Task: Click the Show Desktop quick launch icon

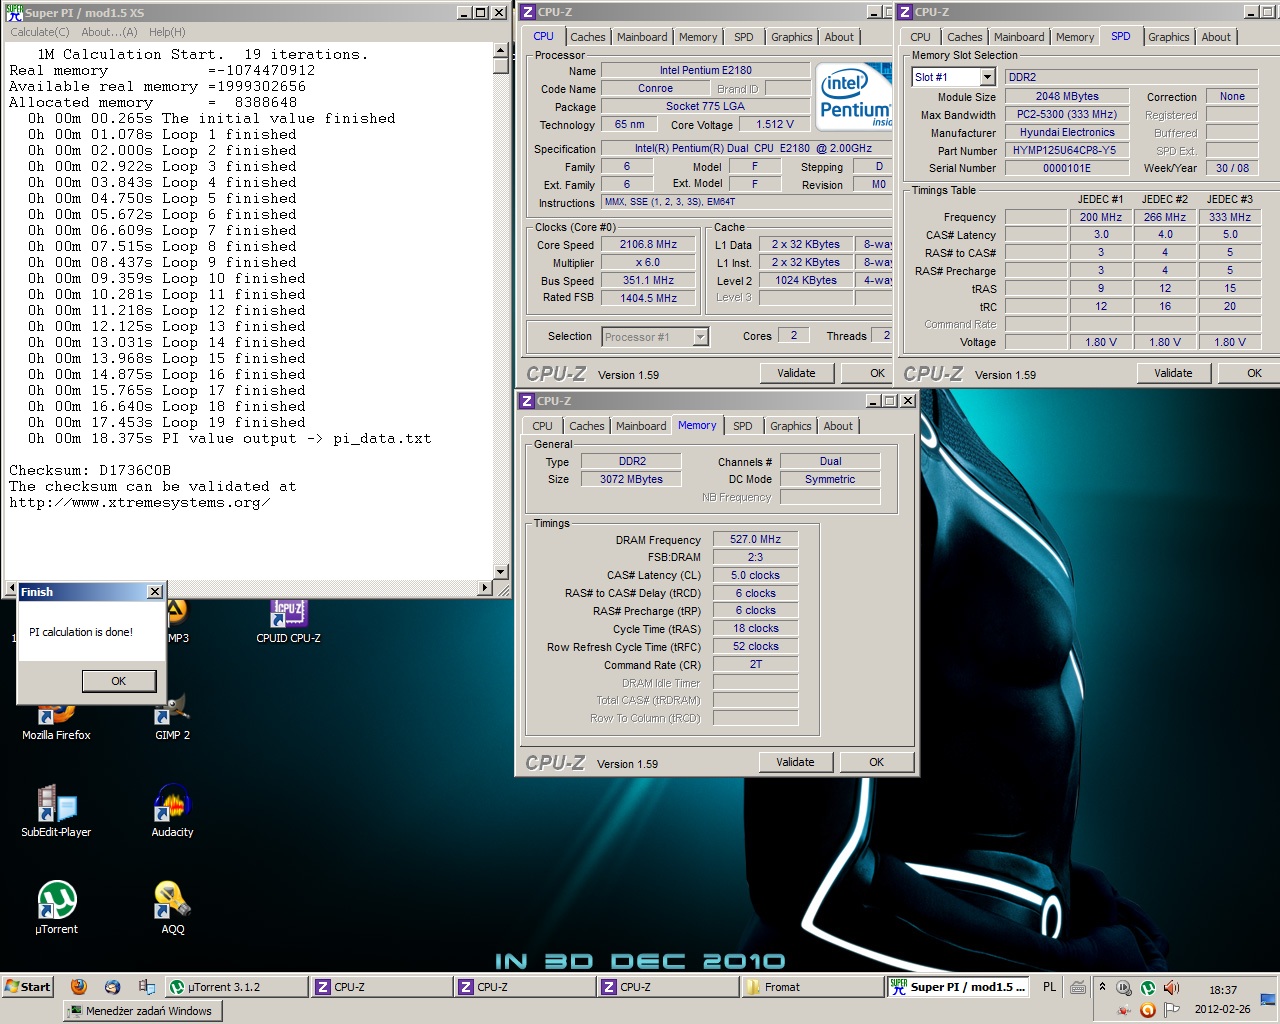Action: click(x=146, y=987)
